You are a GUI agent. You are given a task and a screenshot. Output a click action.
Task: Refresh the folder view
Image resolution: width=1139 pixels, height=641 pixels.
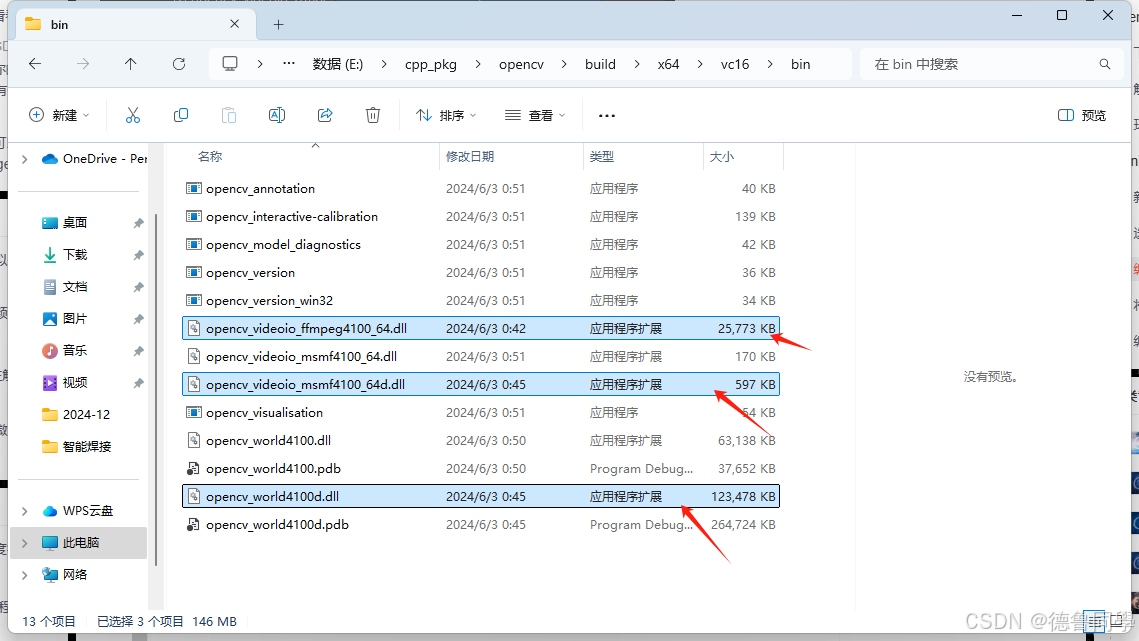pos(179,63)
